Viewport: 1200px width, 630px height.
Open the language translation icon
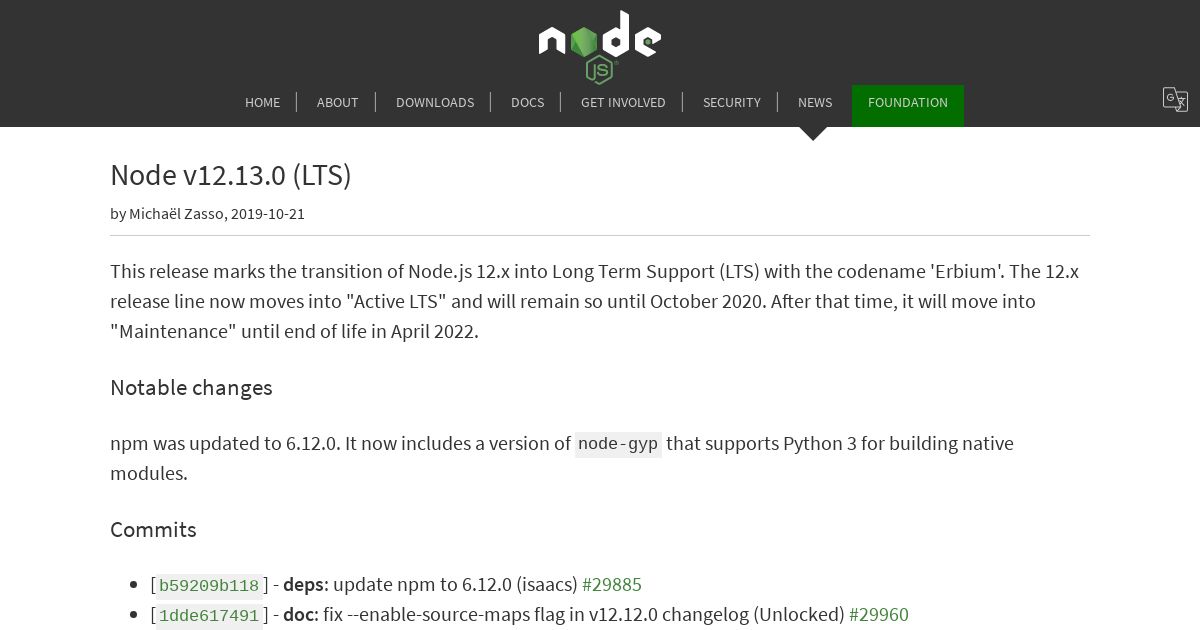(x=1175, y=100)
